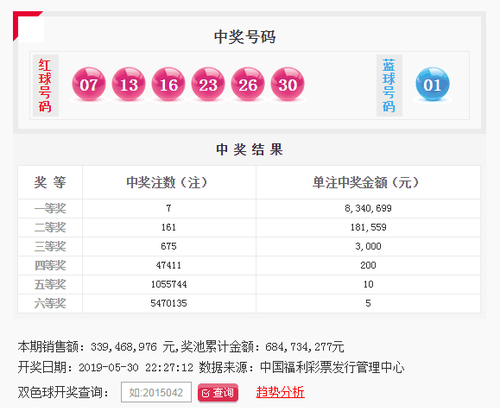Click the 中奖号码 heading
The height and width of the screenshot is (419, 500).
coord(245,37)
